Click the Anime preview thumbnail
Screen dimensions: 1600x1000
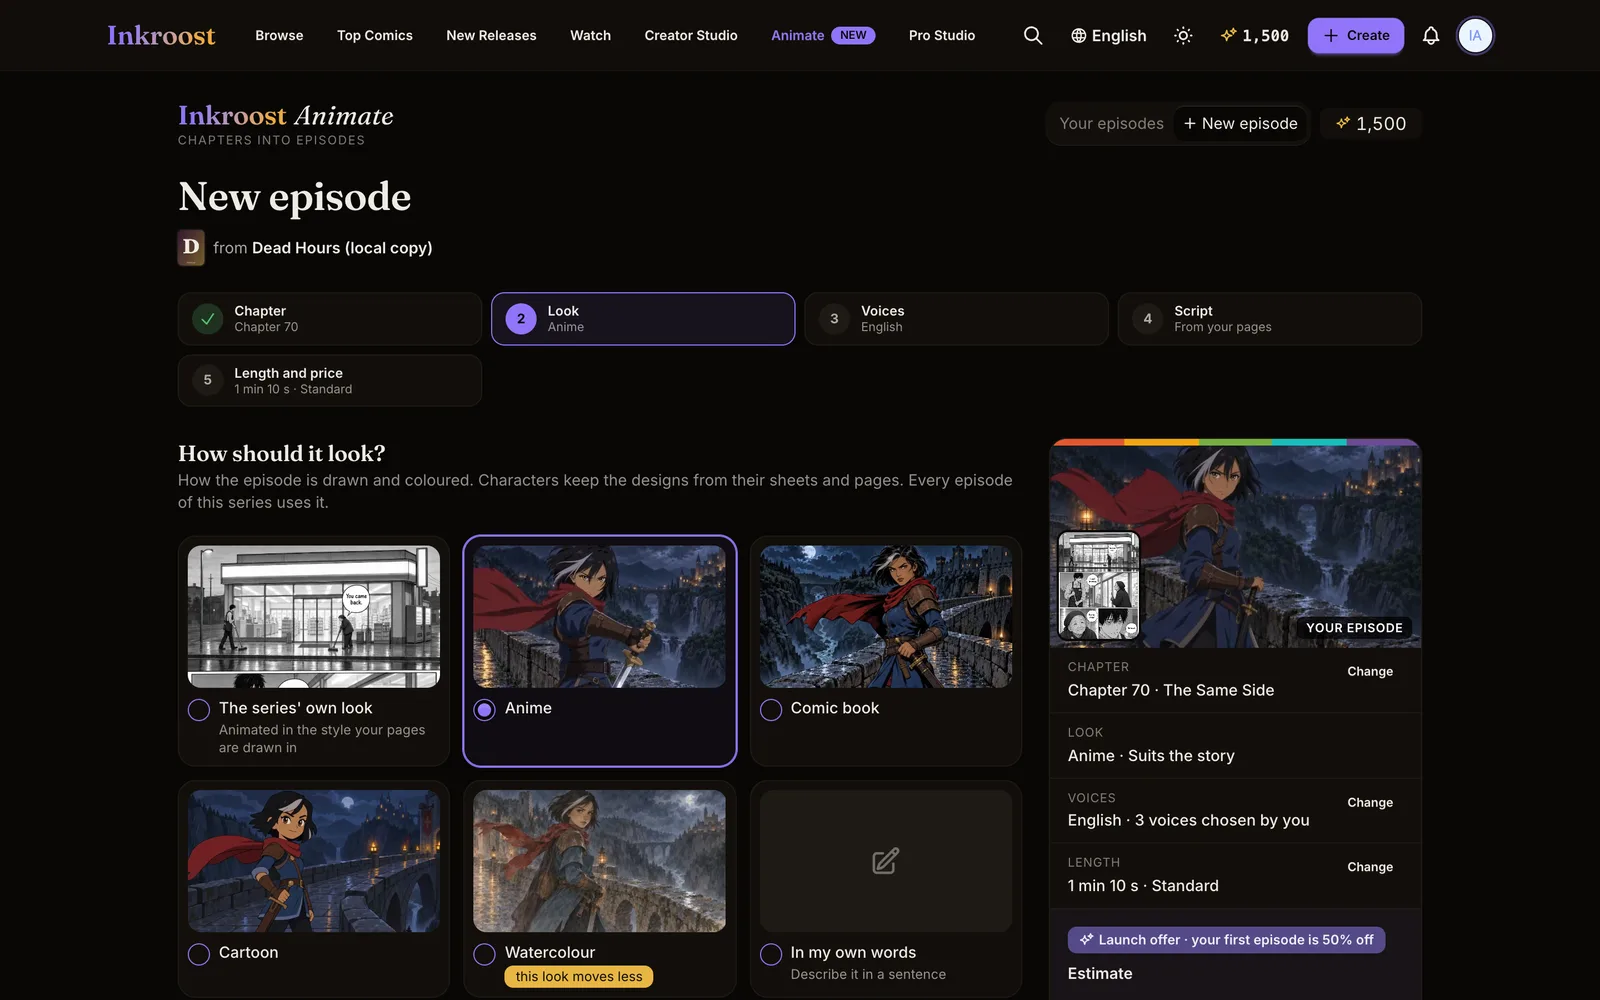(600, 616)
